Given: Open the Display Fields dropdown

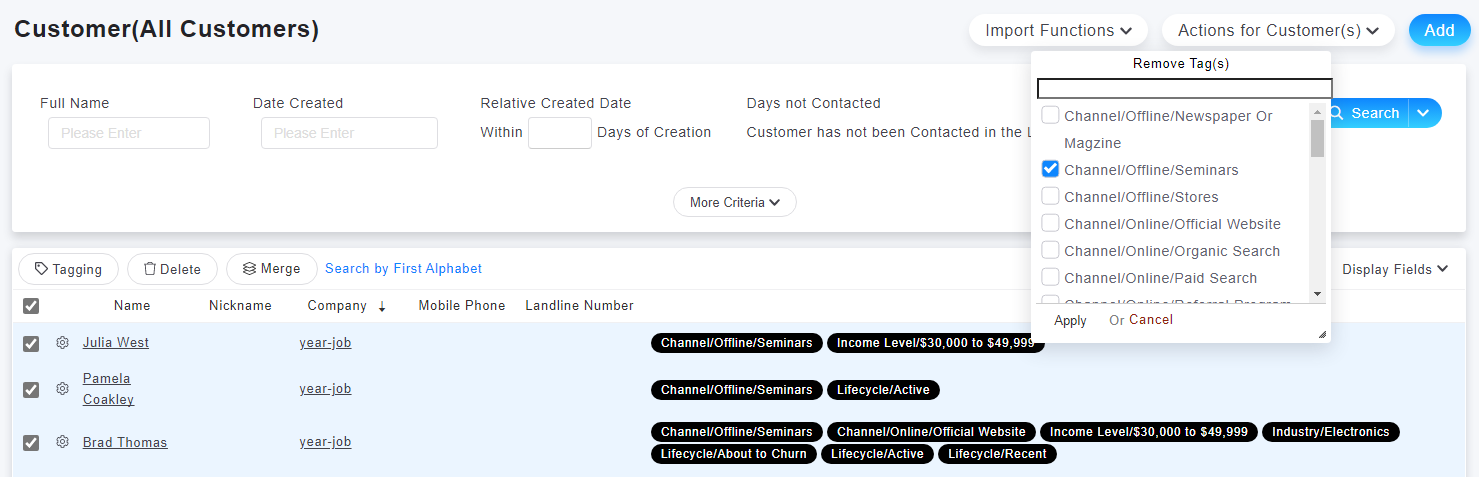Looking at the screenshot, I should [1395, 269].
